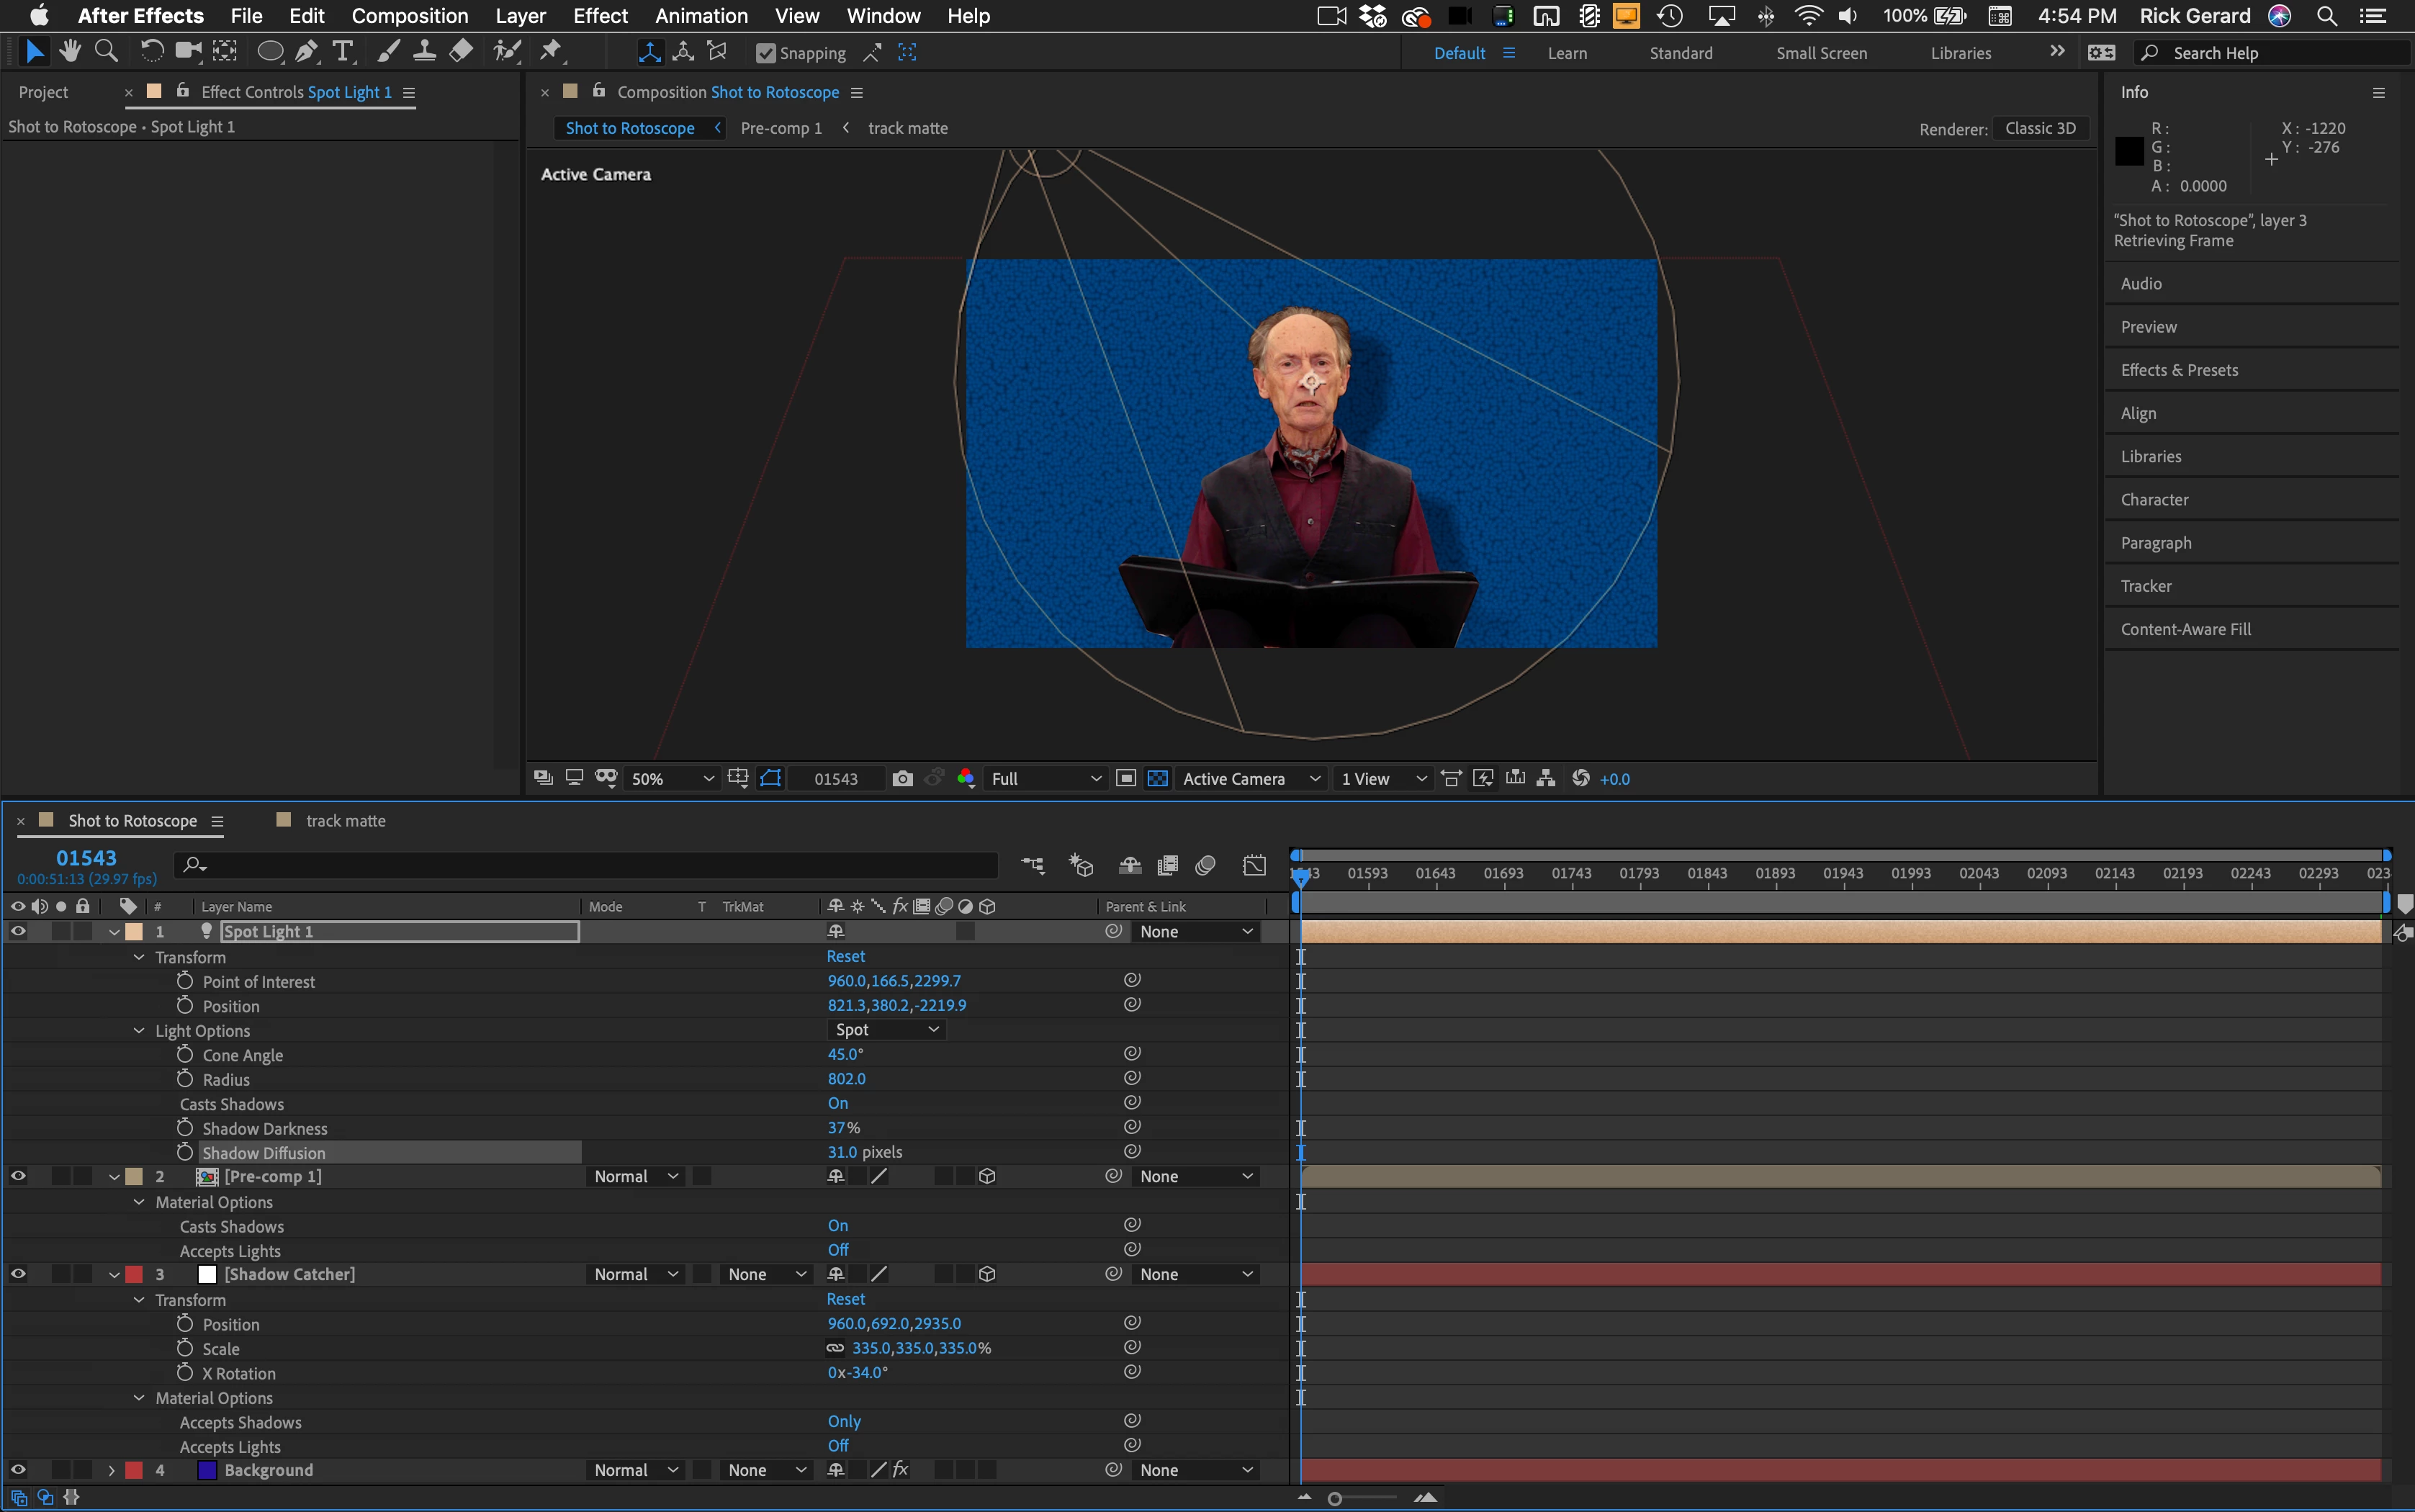Toggle visibility of Background layer

18,1470
